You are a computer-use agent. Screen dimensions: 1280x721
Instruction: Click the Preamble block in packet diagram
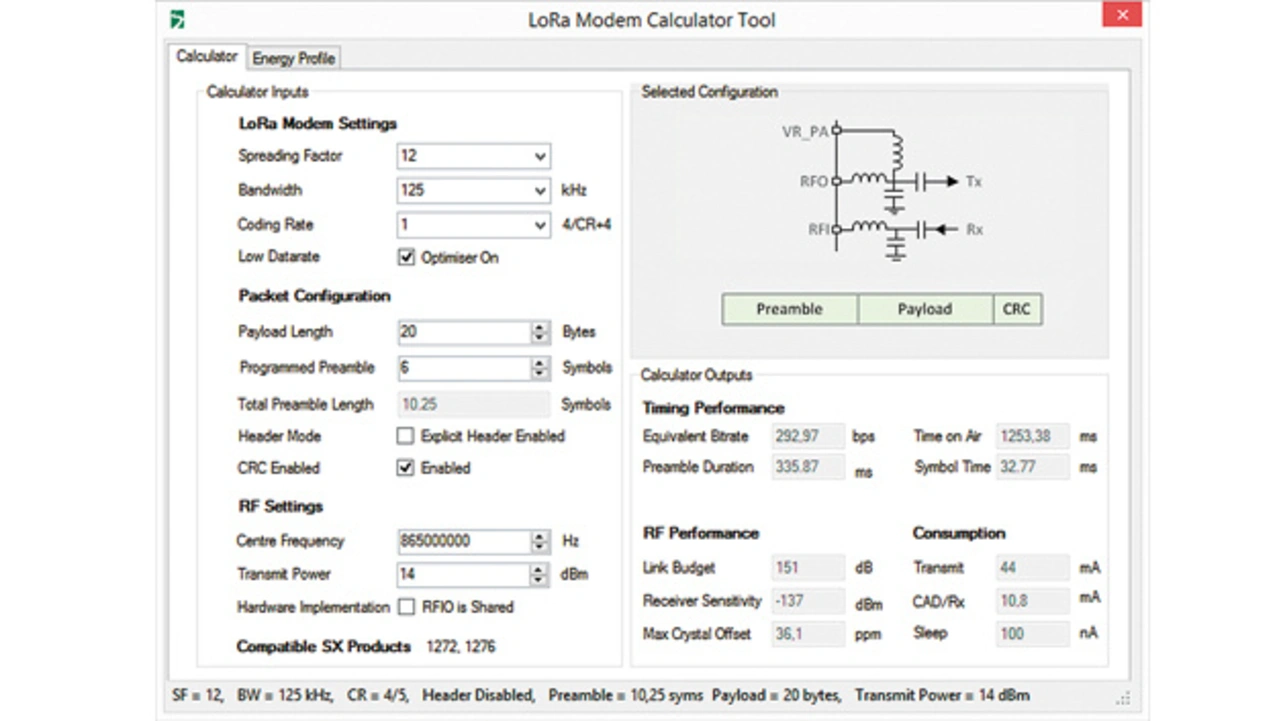coord(789,310)
